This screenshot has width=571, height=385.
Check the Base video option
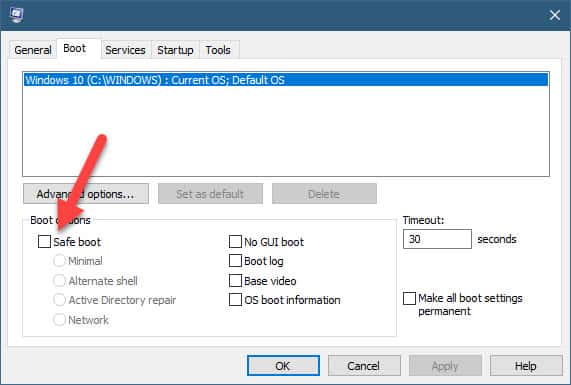point(235,281)
